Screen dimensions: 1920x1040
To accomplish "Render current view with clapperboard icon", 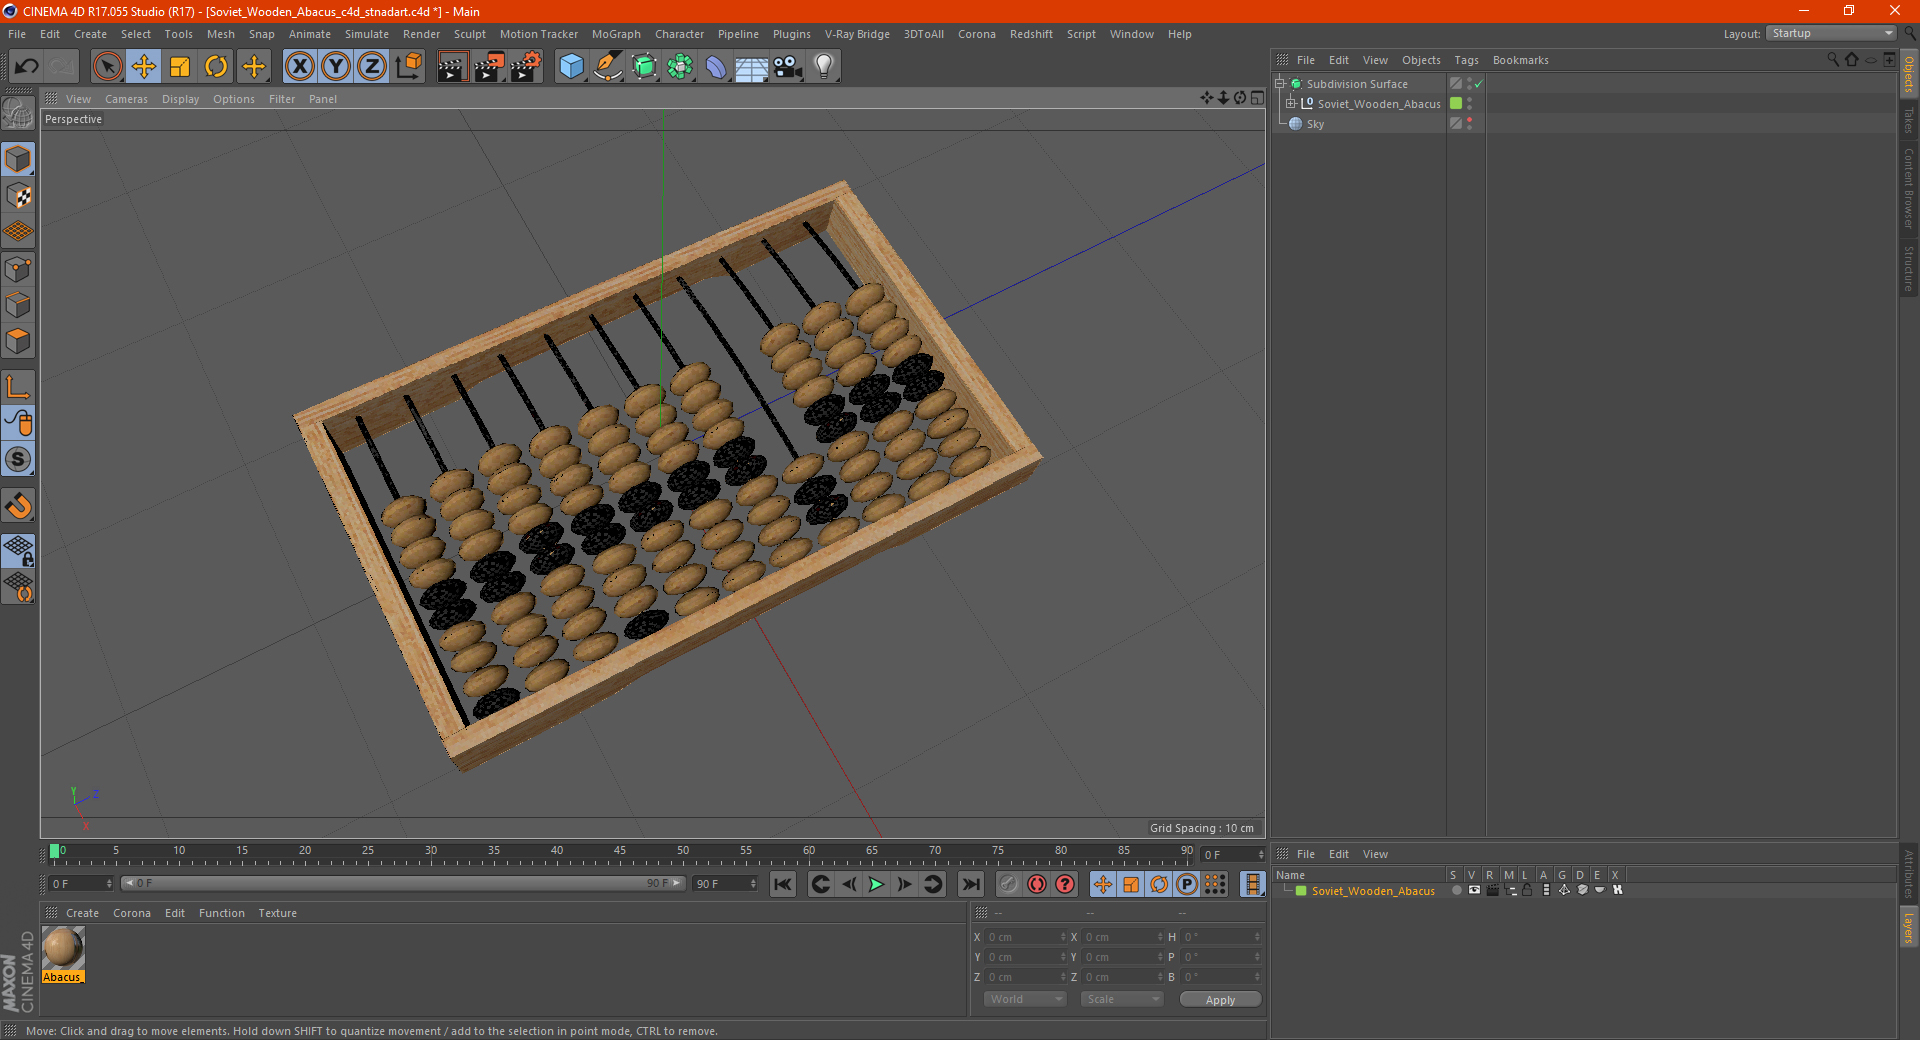I will [x=452, y=67].
